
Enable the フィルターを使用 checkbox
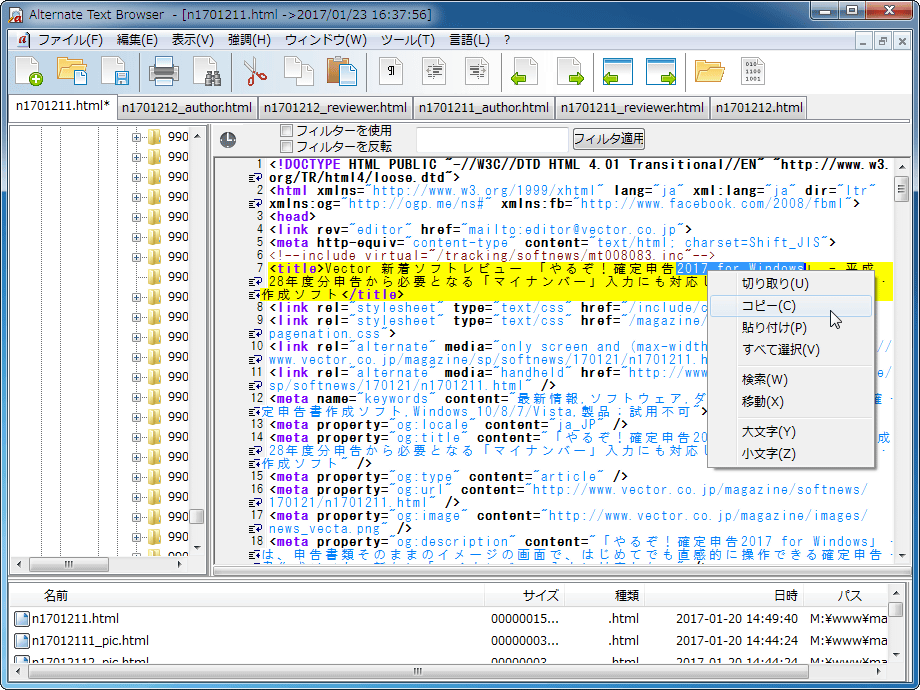pos(286,130)
